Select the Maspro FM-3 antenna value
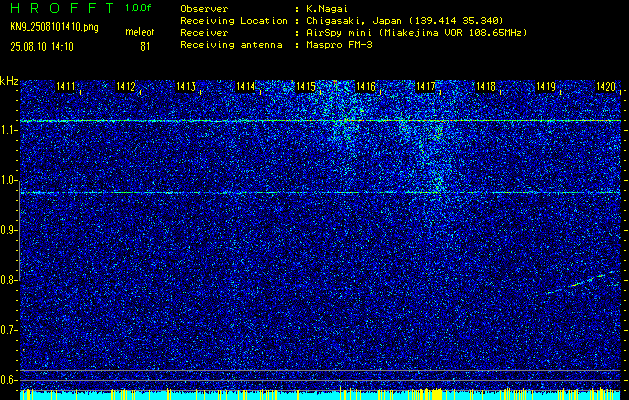 point(338,45)
